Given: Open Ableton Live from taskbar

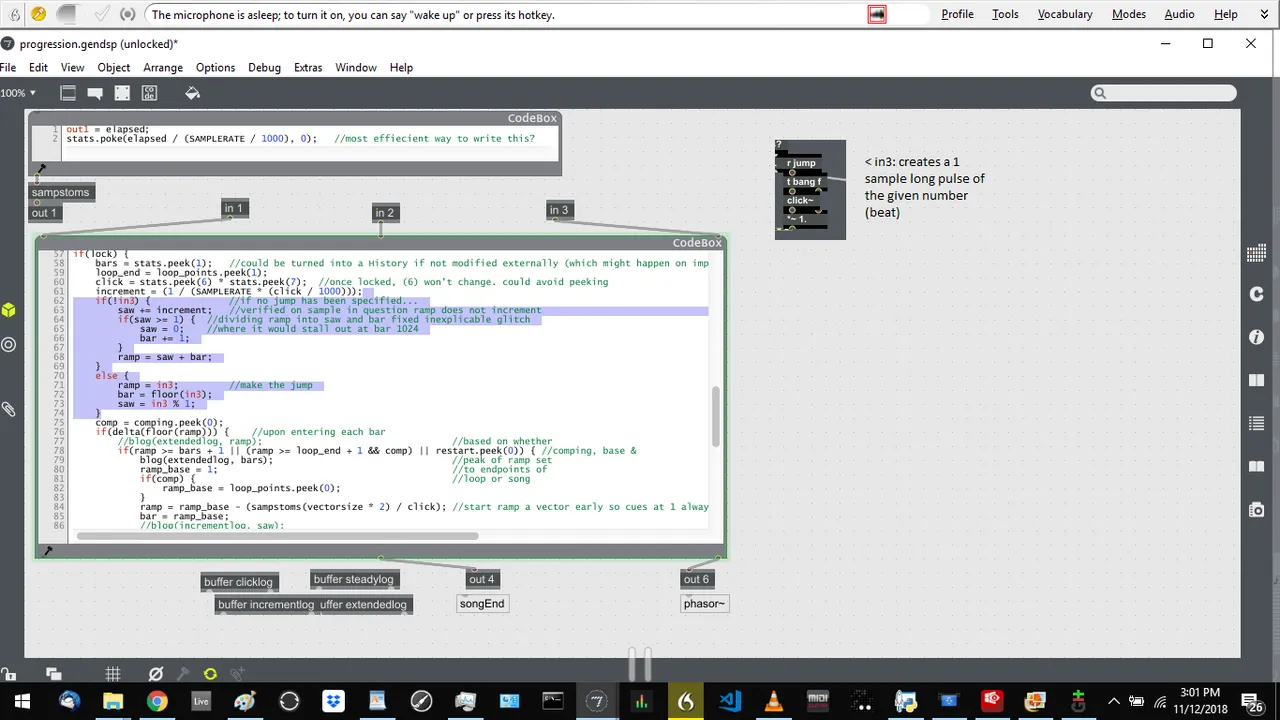Looking at the screenshot, I should click(201, 701).
